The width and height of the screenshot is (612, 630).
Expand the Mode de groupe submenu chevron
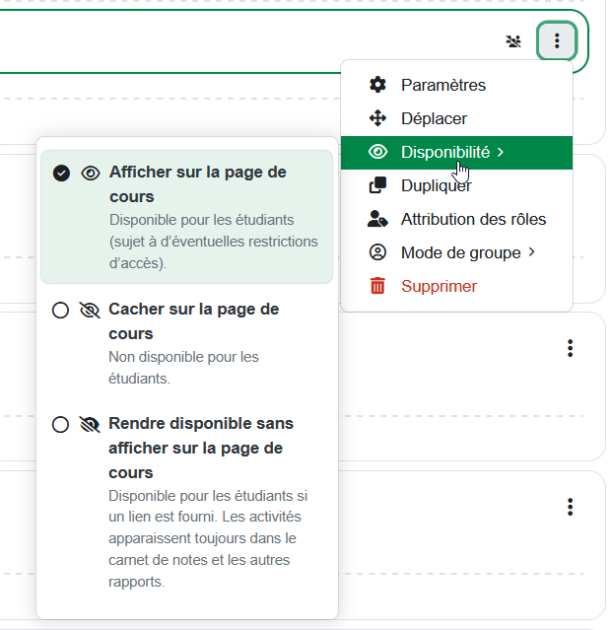(x=532, y=253)
